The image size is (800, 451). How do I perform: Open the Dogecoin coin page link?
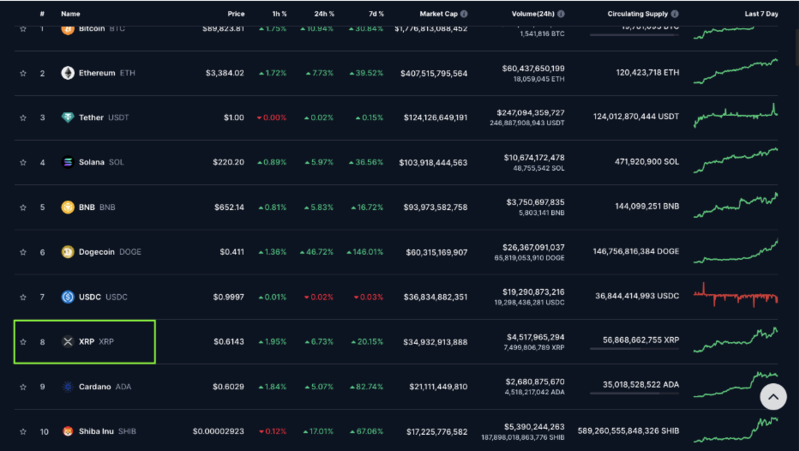pyautogui.click(x=110, y=252)
